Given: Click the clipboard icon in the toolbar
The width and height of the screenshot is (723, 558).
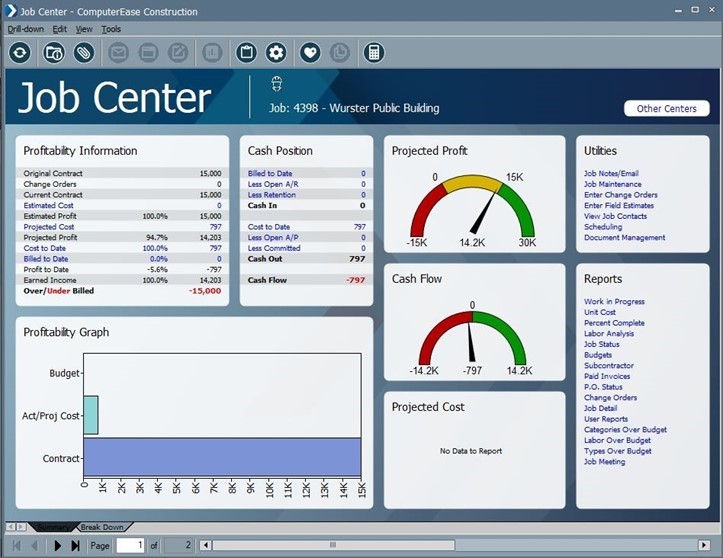Looking at the screenshot, I should [246, 52].
